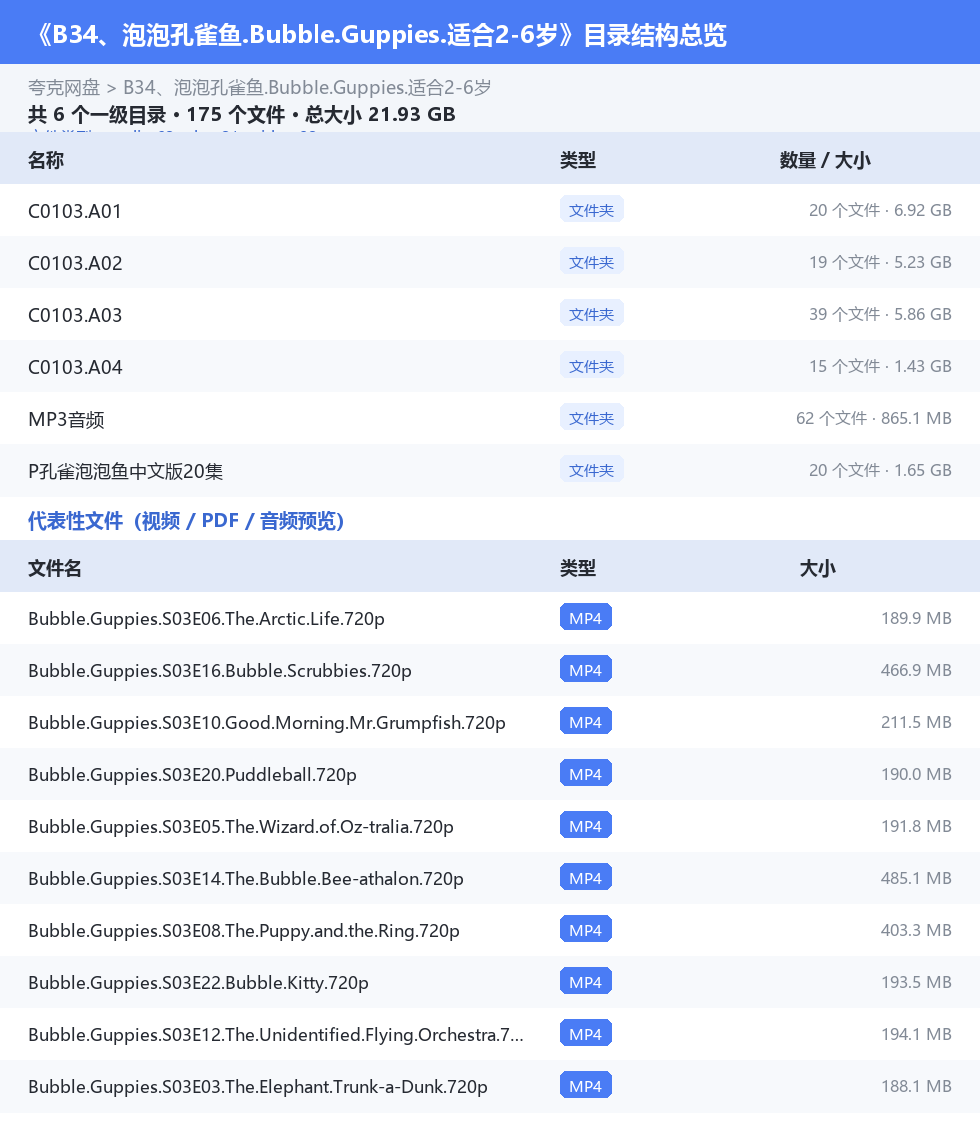This screenshot has height=1144, width=980.
Task: Select the 15 个文件 · 1.43 GB cell
Action: (880, 366)
